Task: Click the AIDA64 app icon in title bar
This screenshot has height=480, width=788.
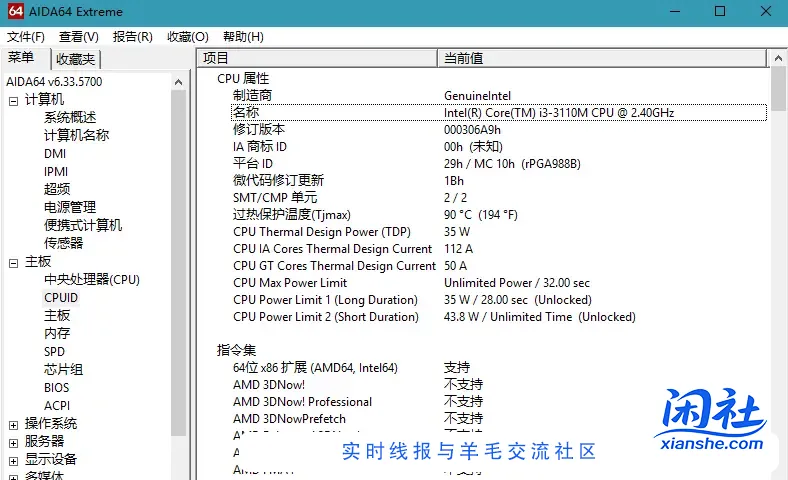Action: coord(14,12)
